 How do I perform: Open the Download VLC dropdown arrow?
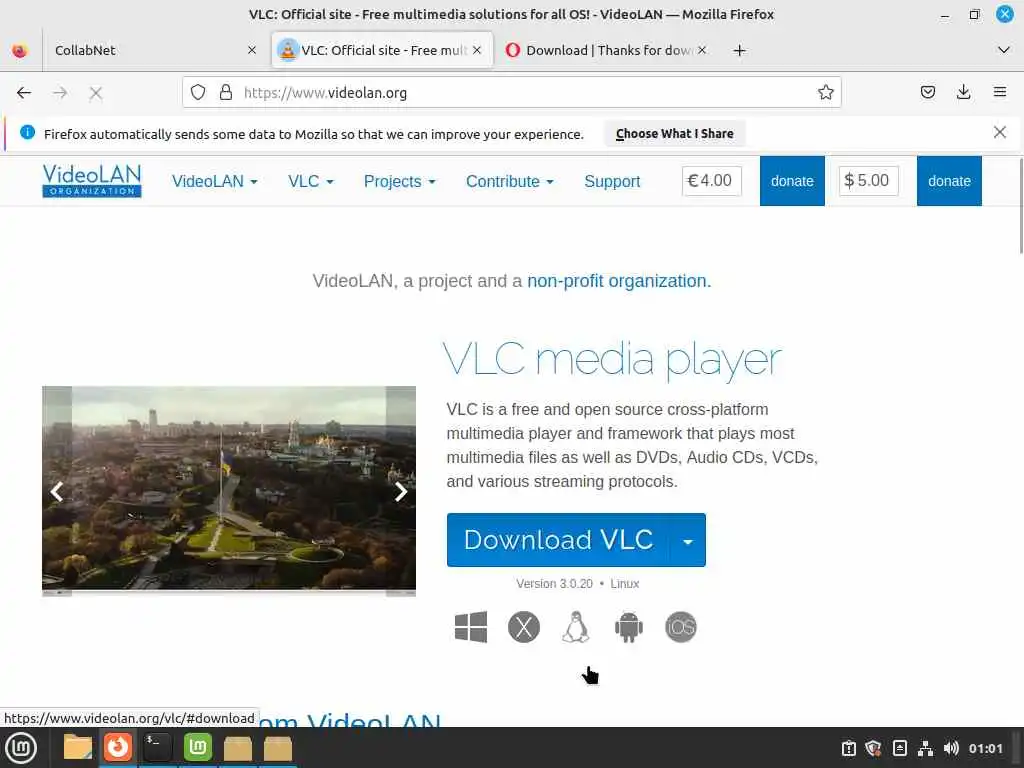688,540
